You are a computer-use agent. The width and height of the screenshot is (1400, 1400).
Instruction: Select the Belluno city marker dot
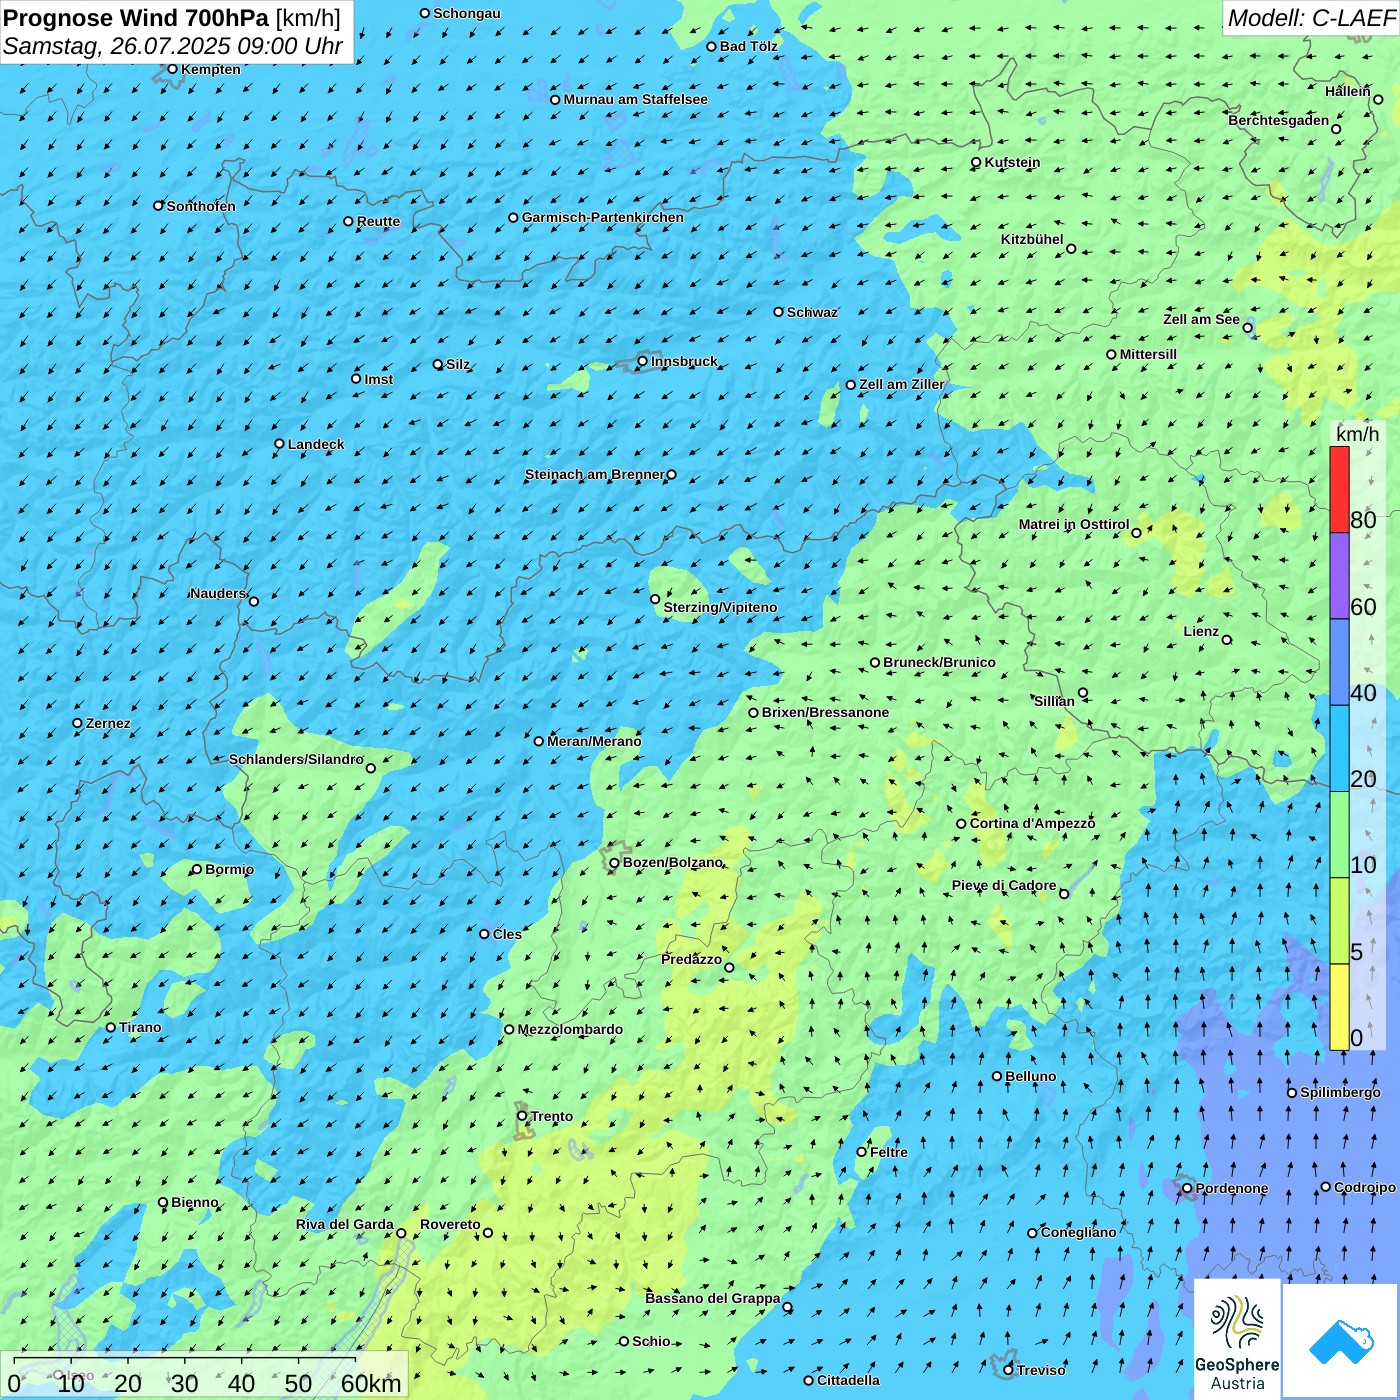(x=997, y=1076)
